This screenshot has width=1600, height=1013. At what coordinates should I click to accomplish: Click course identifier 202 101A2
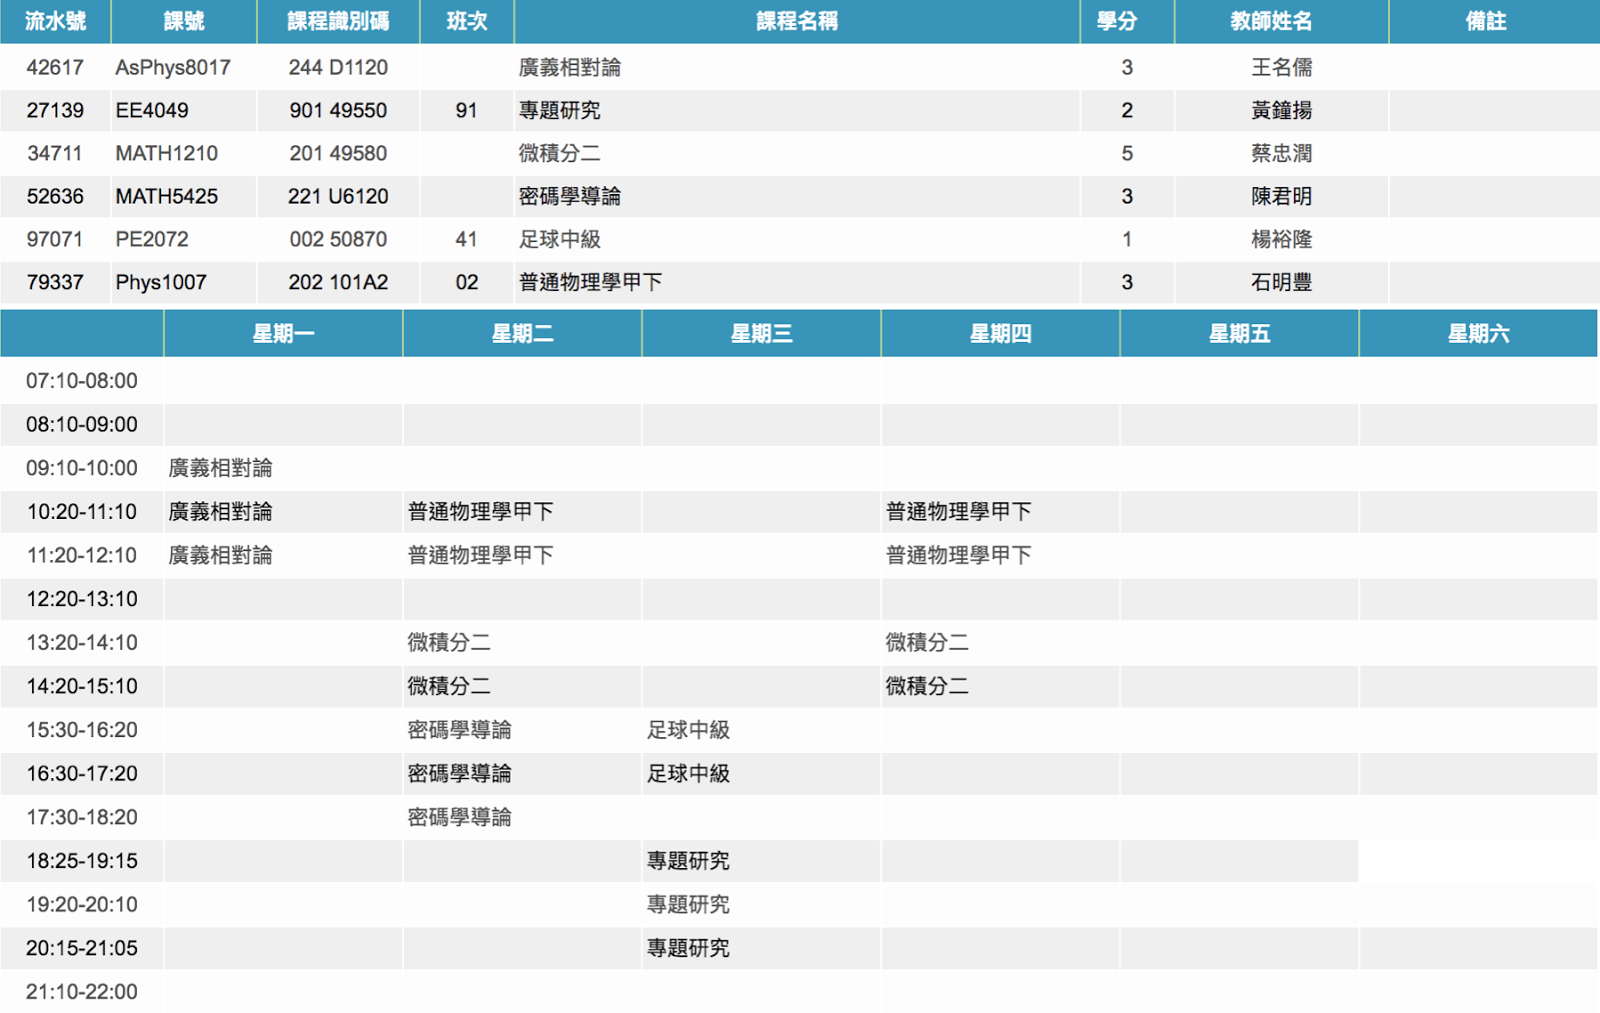(338, 282)
